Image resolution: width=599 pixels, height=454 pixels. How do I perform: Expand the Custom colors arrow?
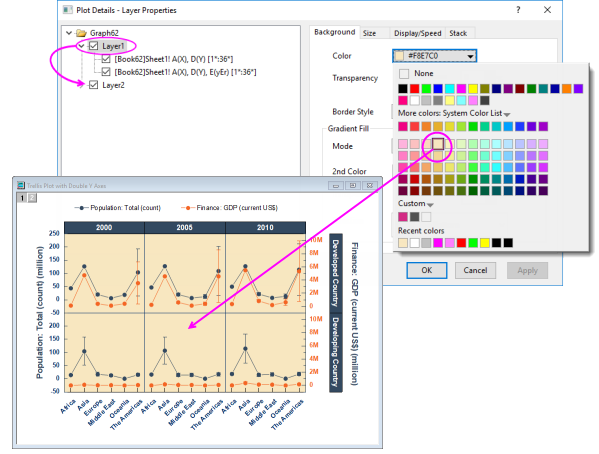[x=430, y=205]
